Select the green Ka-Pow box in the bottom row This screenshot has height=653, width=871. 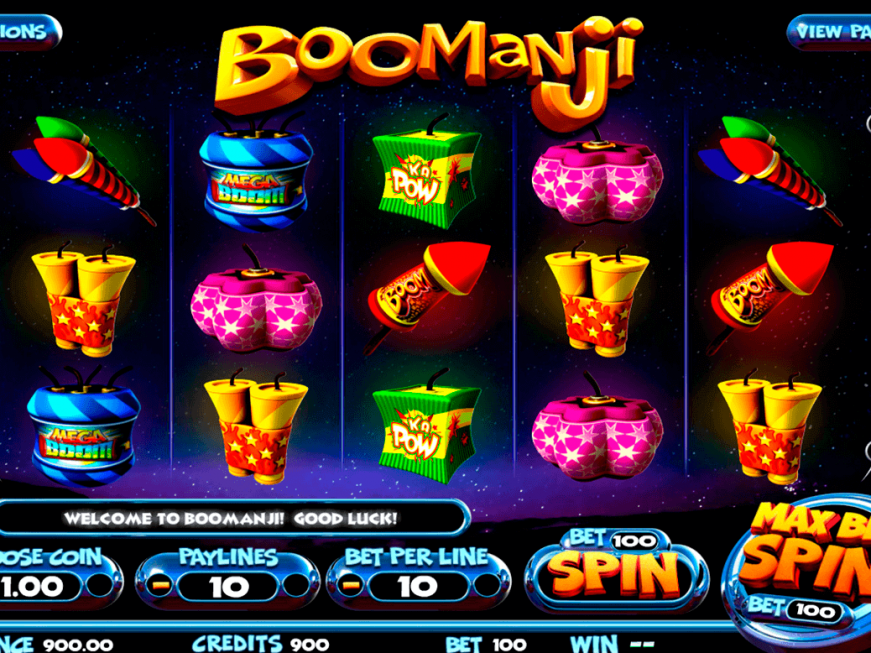pos(427,425)
